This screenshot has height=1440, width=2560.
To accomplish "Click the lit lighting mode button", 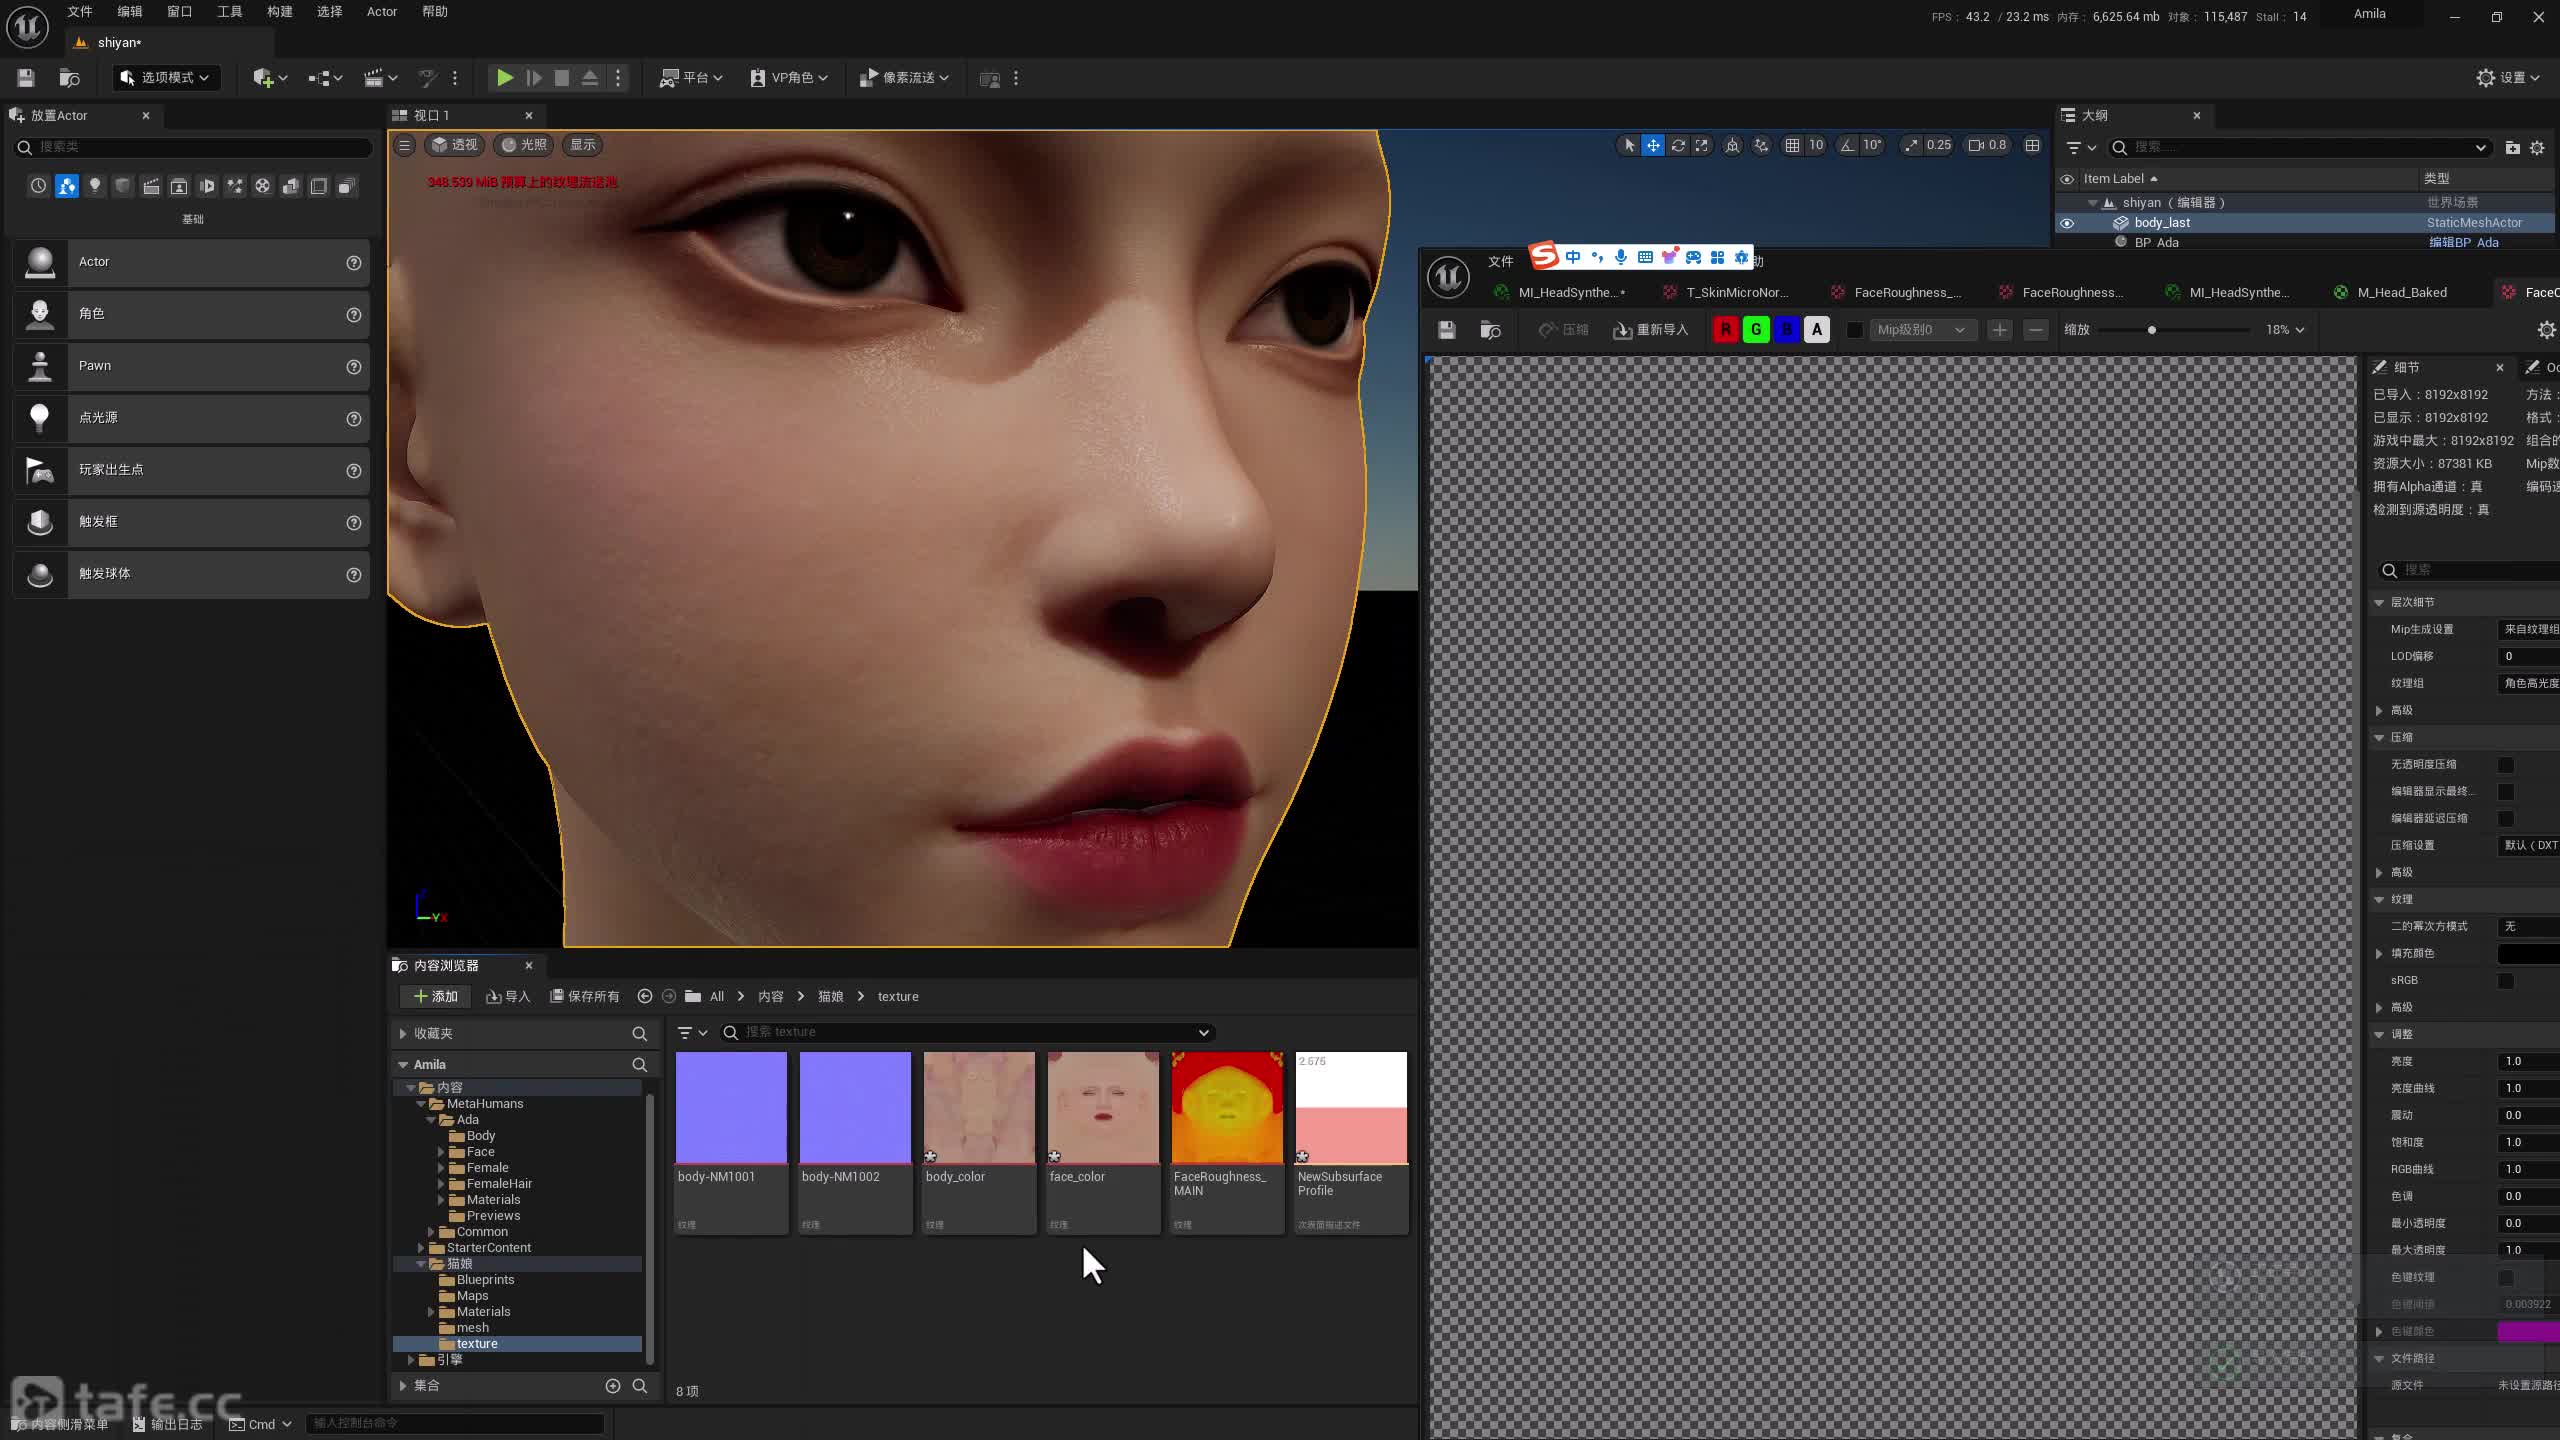I will [524, 145].
